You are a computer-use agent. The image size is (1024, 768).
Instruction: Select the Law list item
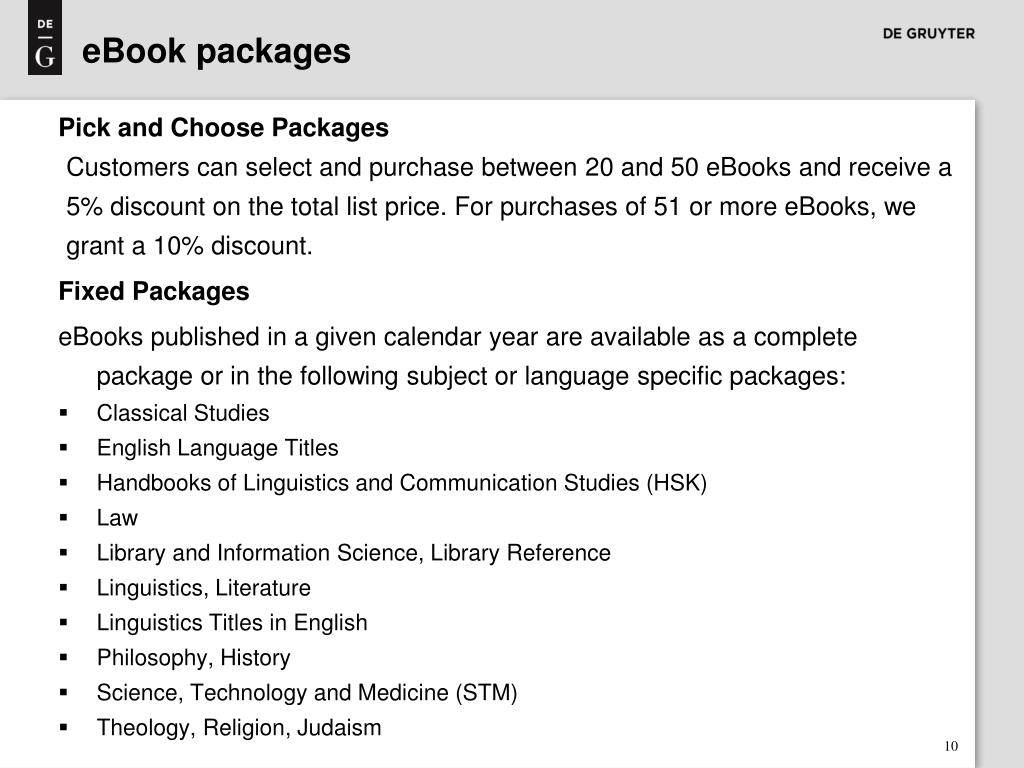[x=118, y=518]
